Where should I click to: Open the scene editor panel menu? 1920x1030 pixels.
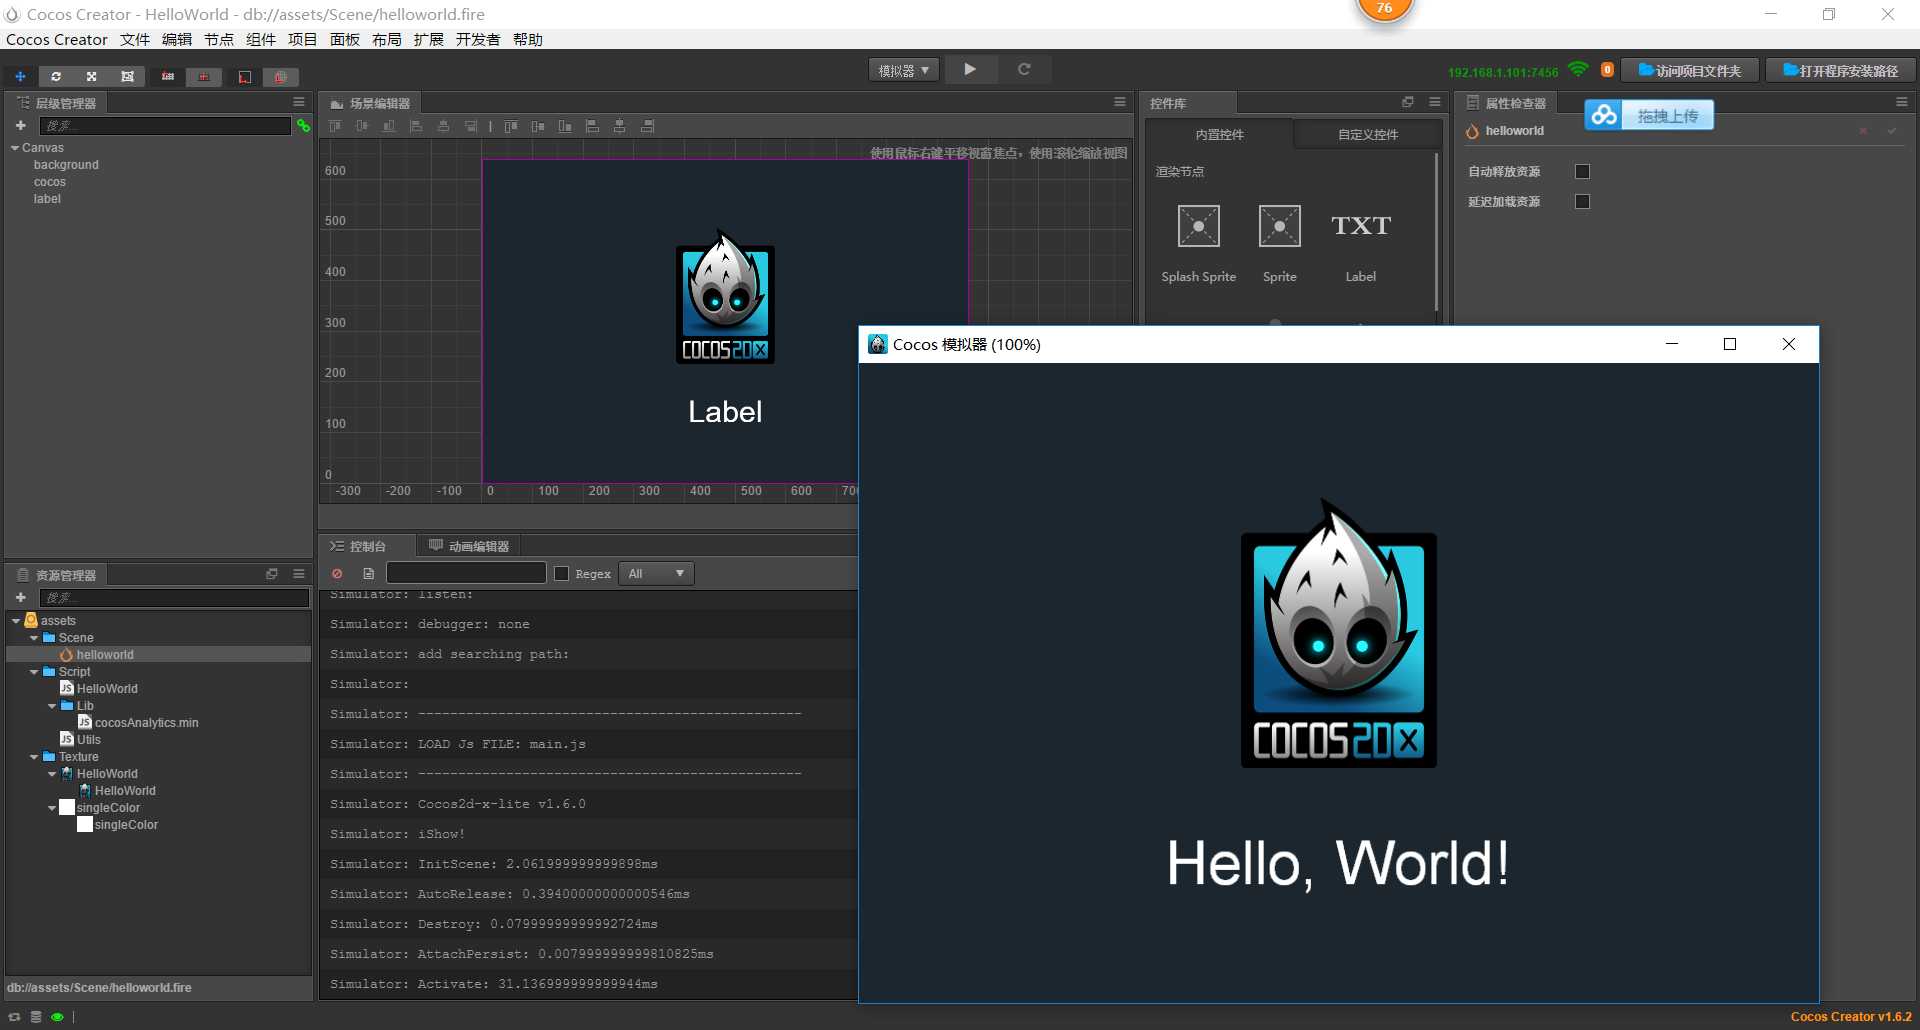pos(1120,102)
